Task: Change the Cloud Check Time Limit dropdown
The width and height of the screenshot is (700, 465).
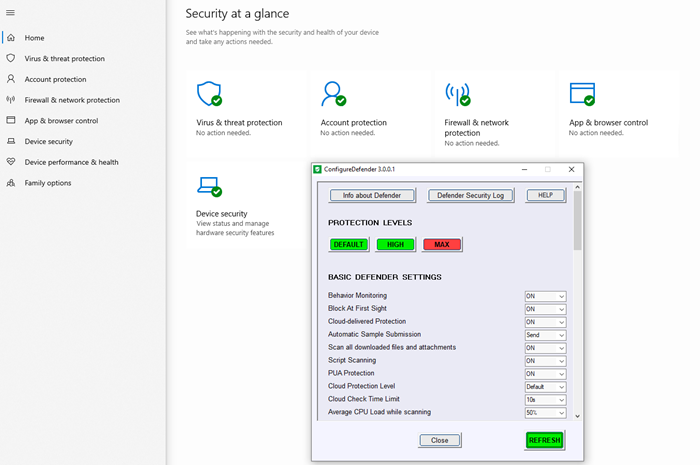Action: tap(545, 400)
